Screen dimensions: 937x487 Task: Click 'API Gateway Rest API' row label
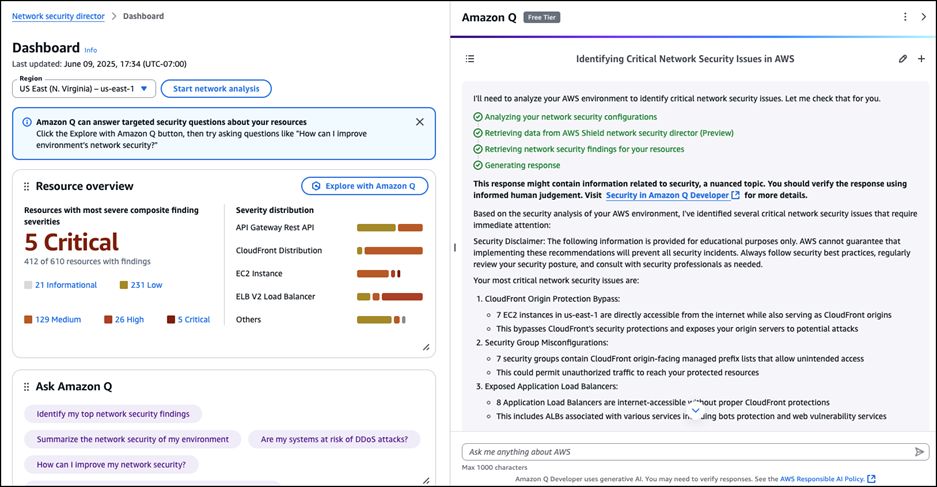274,228
